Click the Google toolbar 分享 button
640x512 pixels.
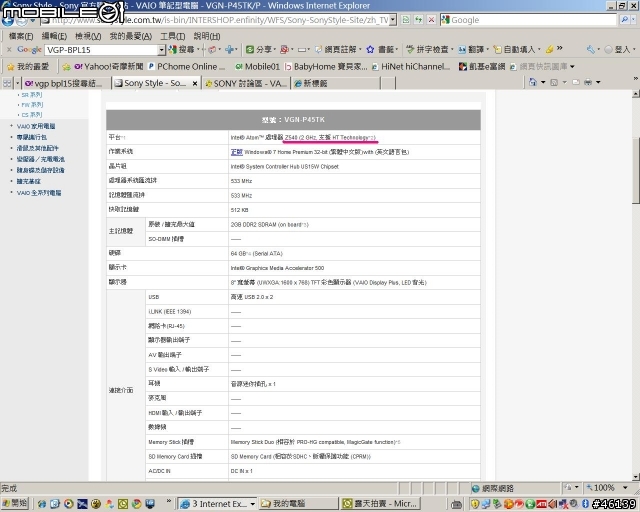click(259, 50)
